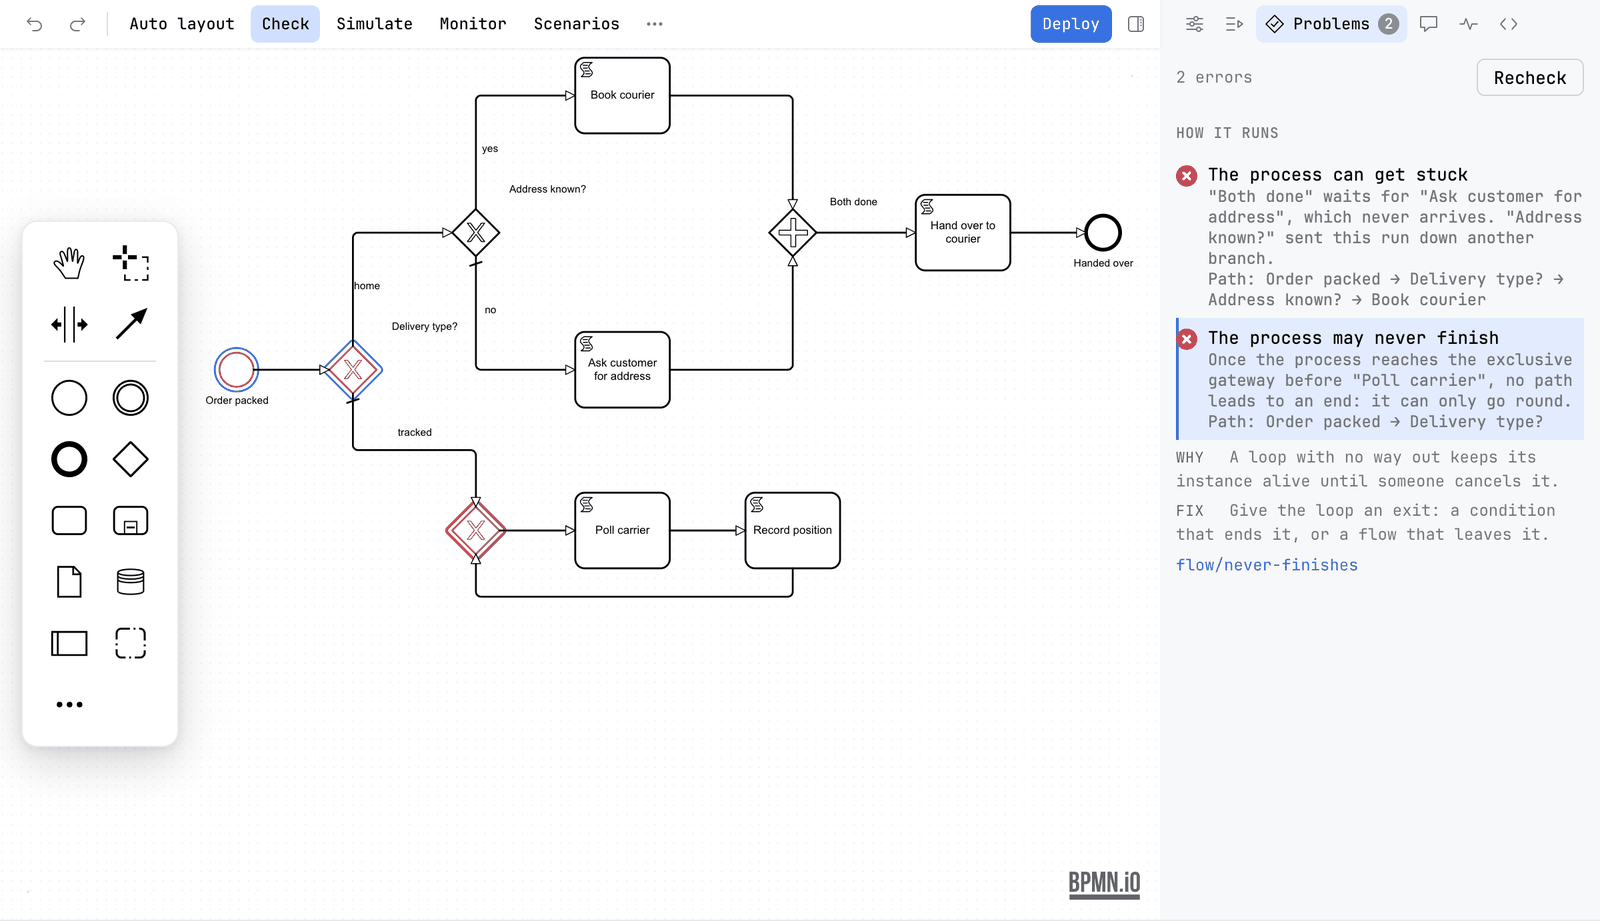
Task: Toggle the side panel visibility
Action: [1136, 24]
